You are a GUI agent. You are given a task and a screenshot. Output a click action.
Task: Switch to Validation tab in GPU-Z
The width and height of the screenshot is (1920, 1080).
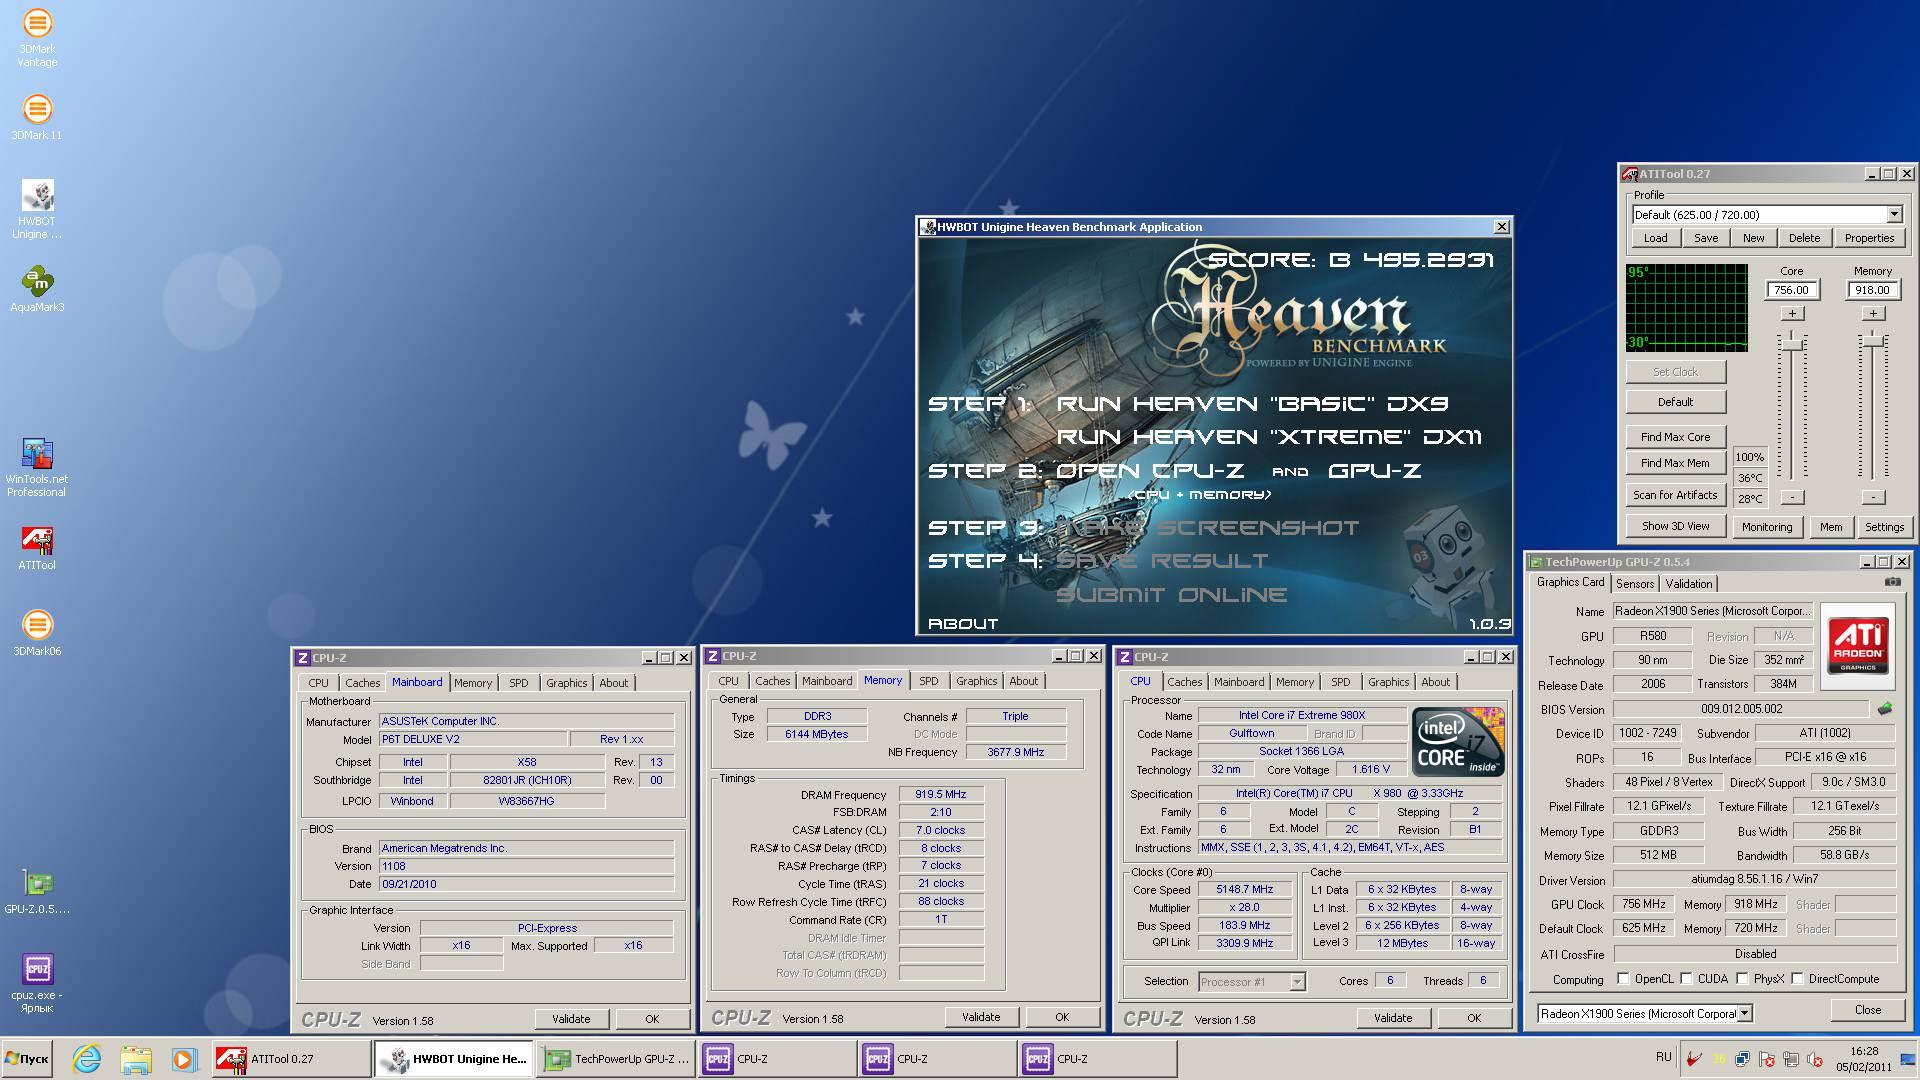pyautogui.click(x=1689, y=584)
